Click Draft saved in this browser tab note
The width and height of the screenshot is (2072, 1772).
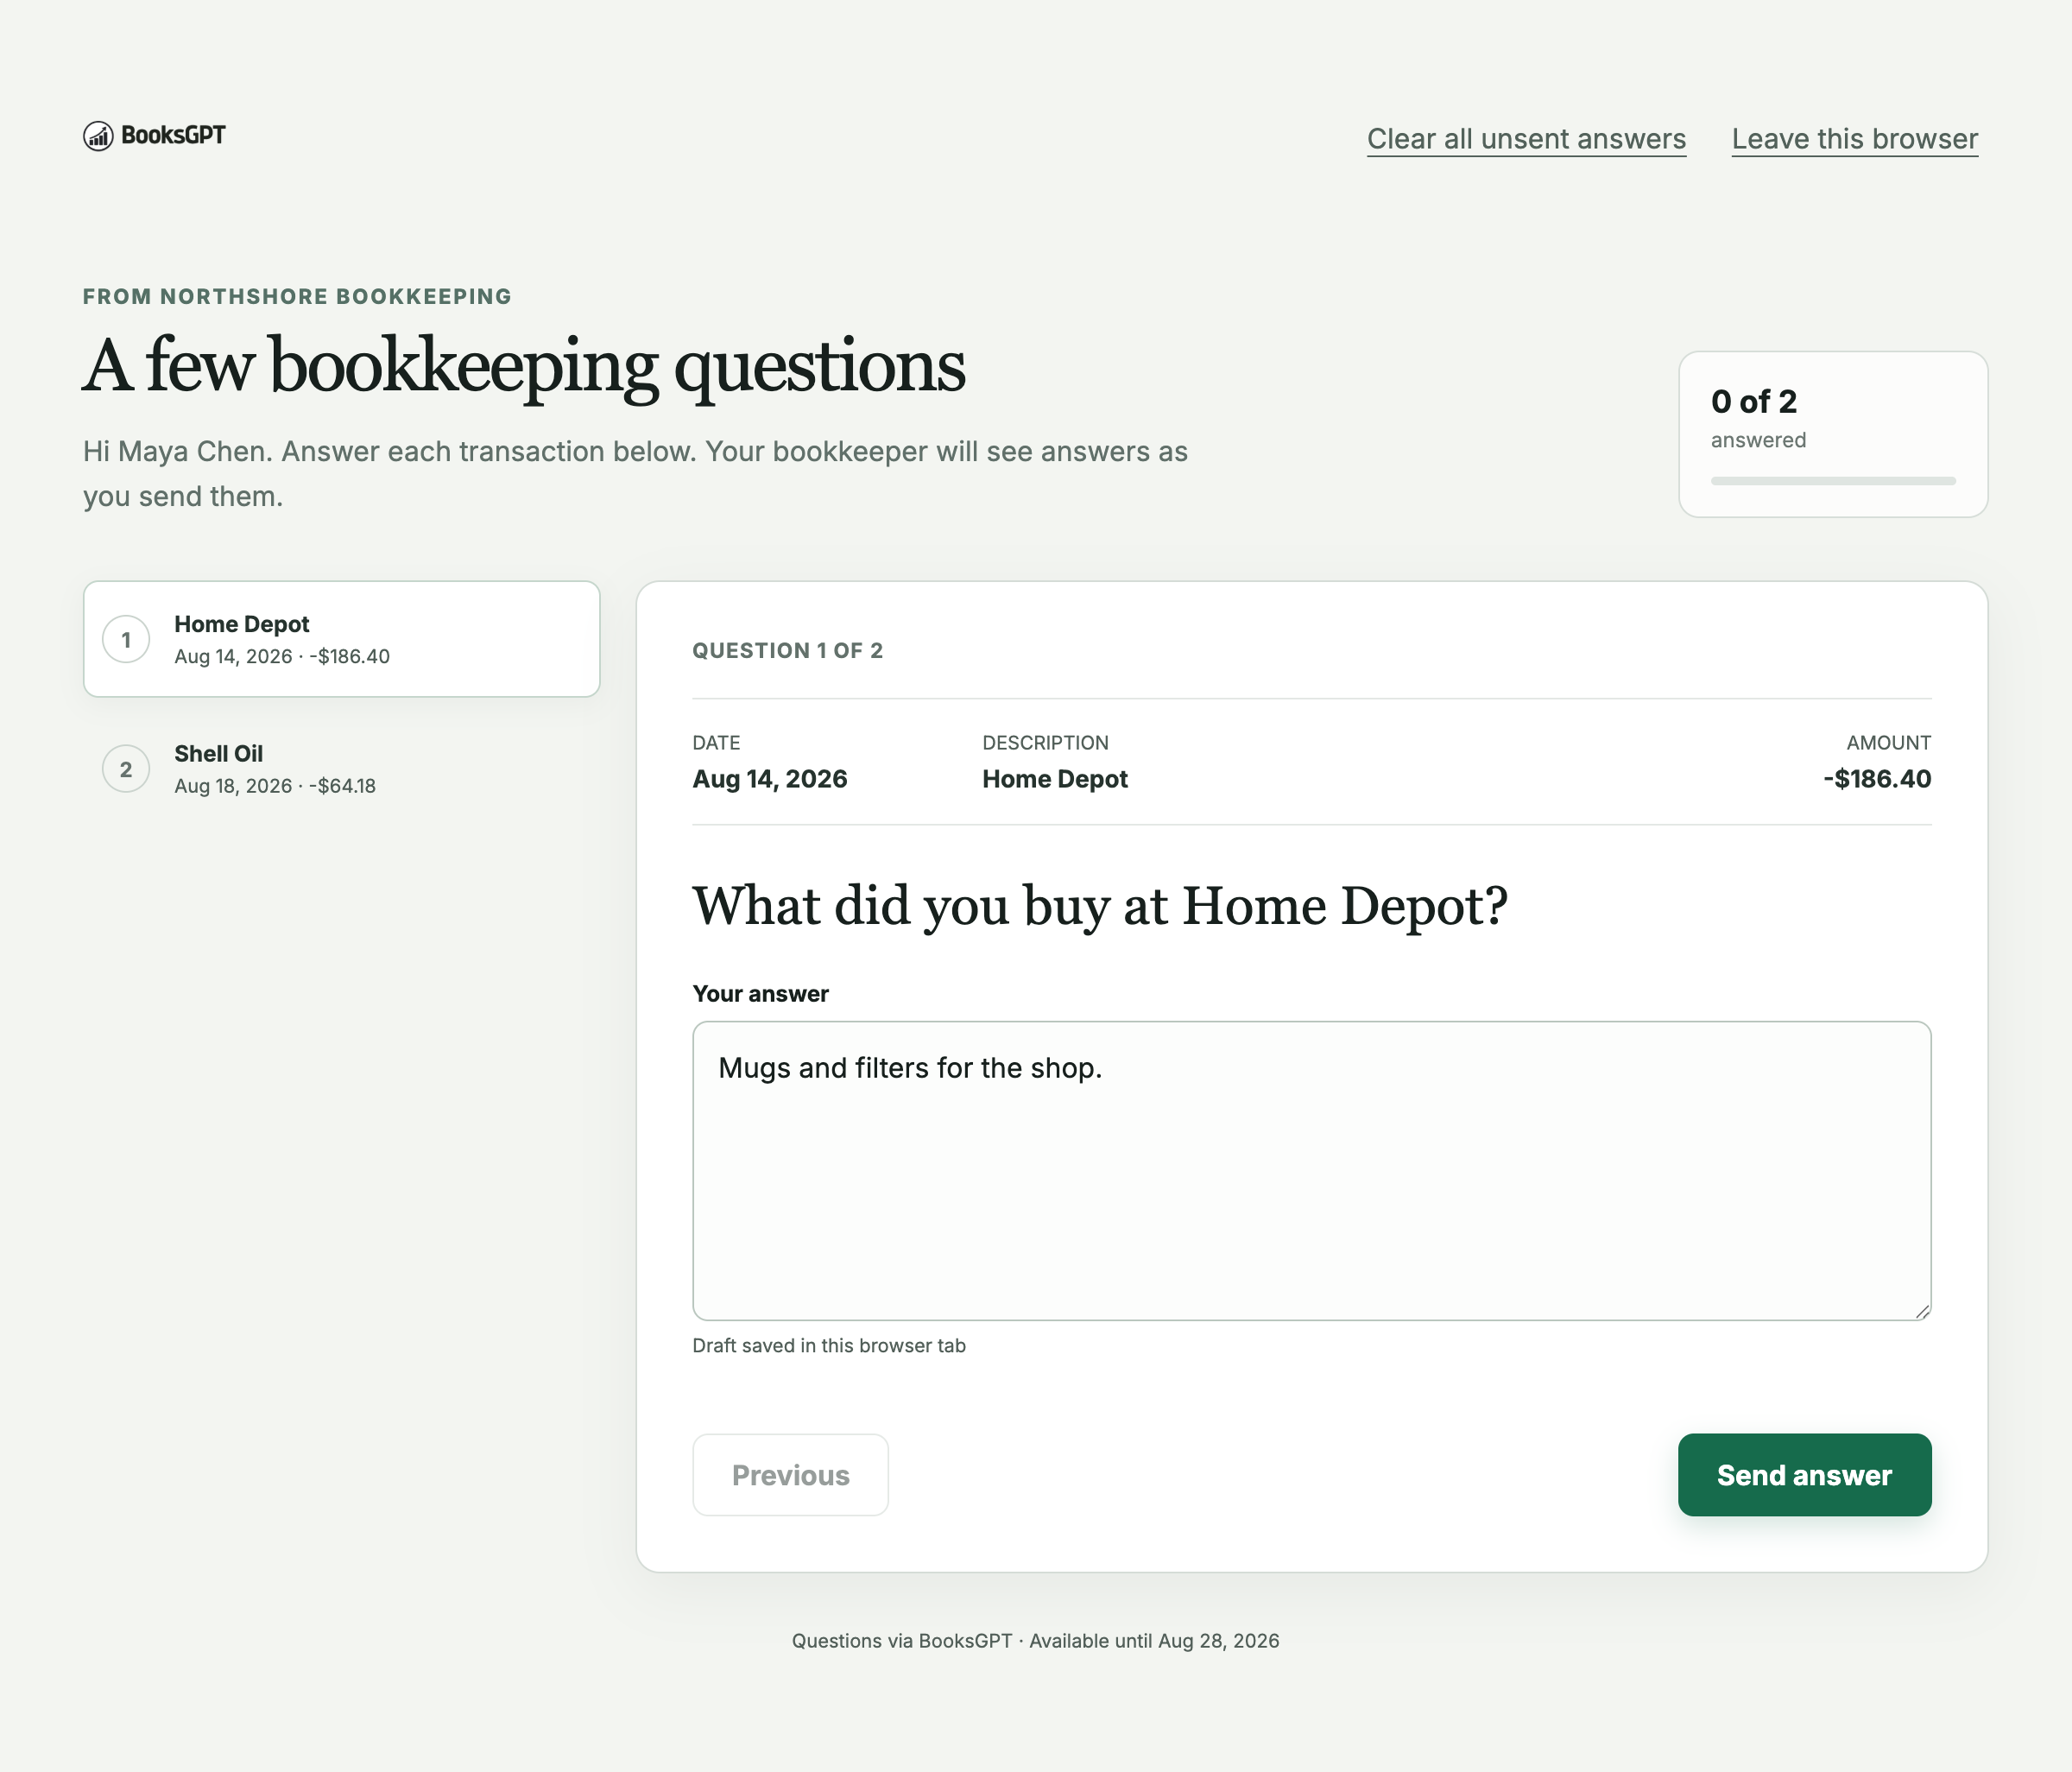click(x=829, y=1346)
